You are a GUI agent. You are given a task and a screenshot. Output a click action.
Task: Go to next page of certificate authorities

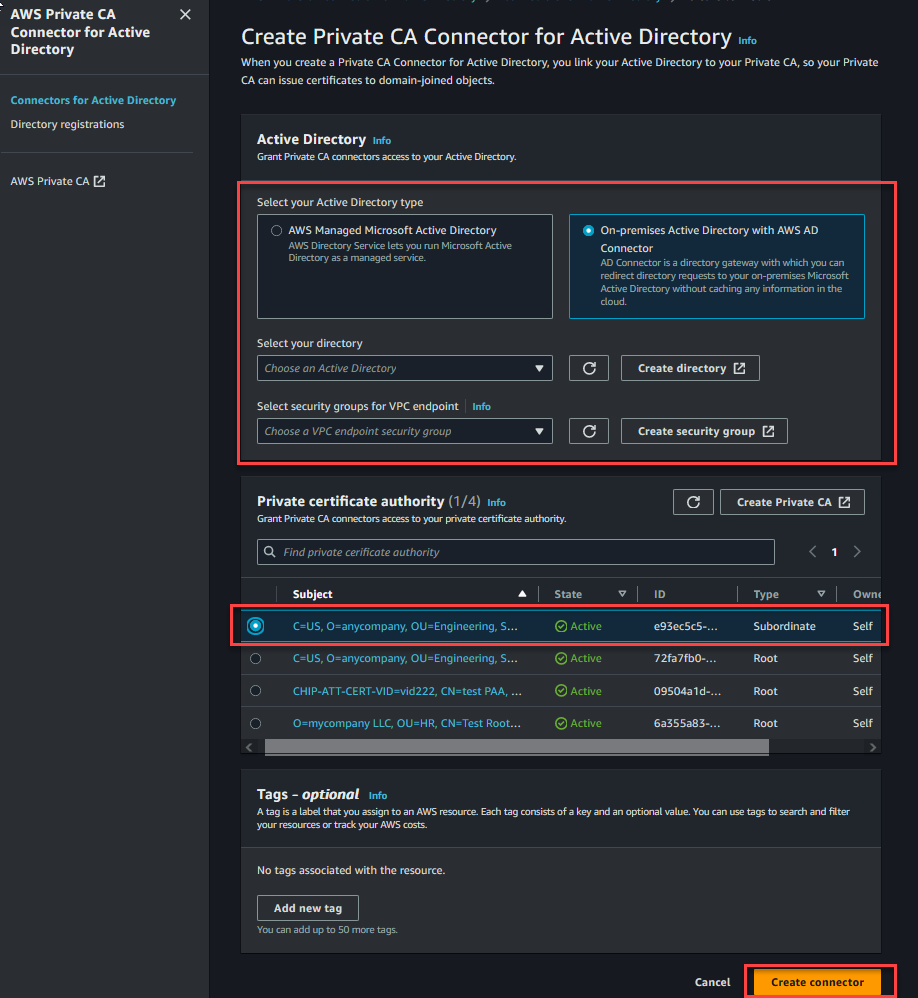857,552
